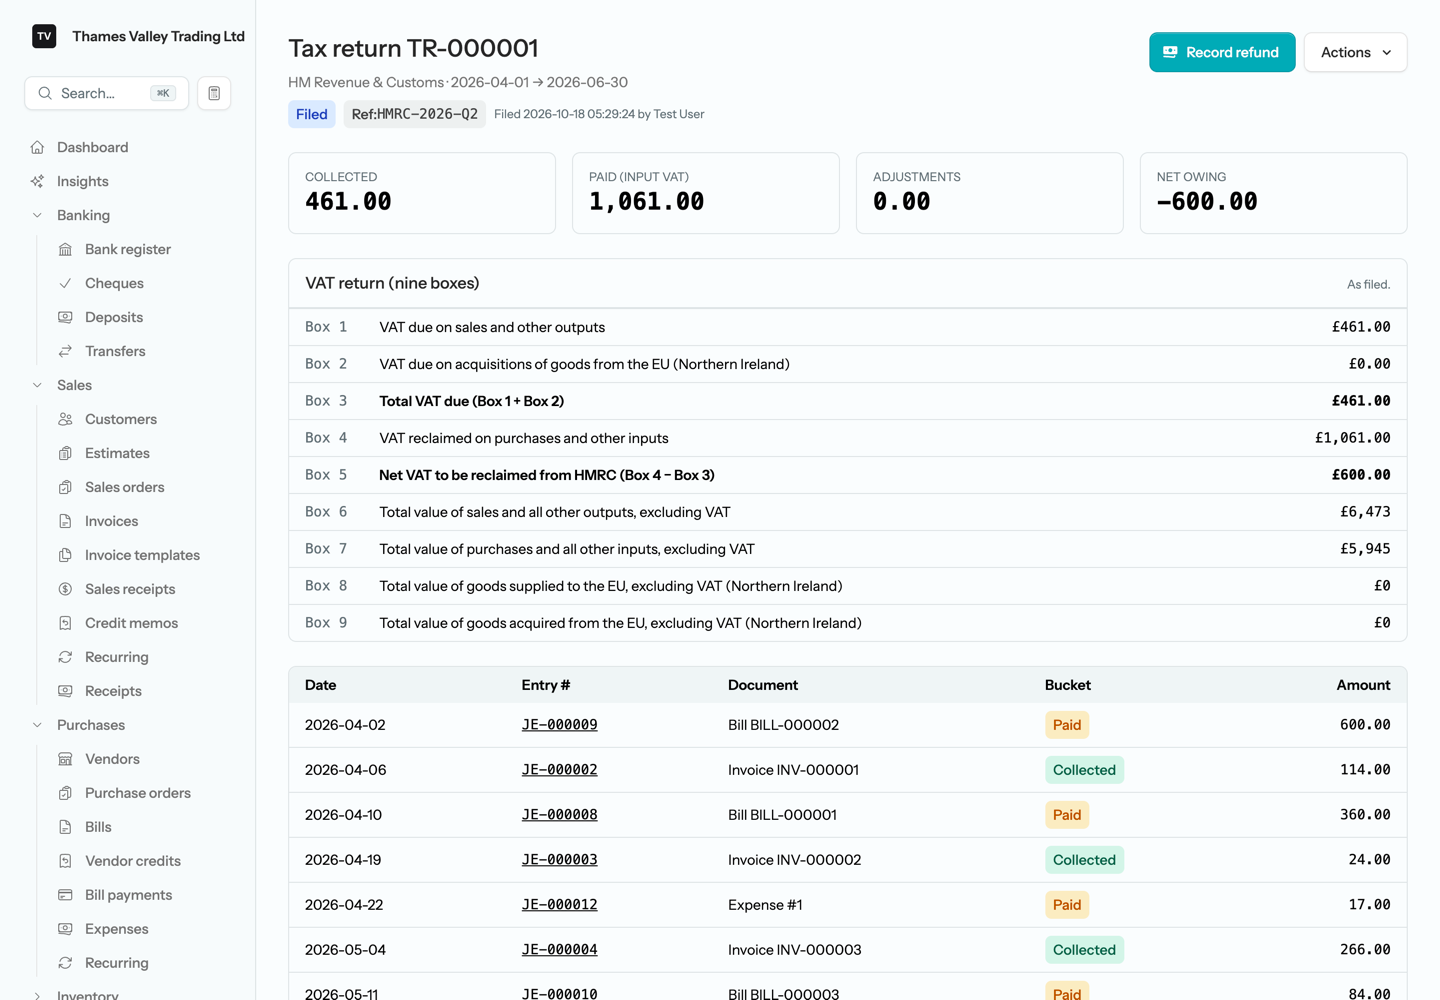Click the Transfers arrows icon

(x=66, y=351)
